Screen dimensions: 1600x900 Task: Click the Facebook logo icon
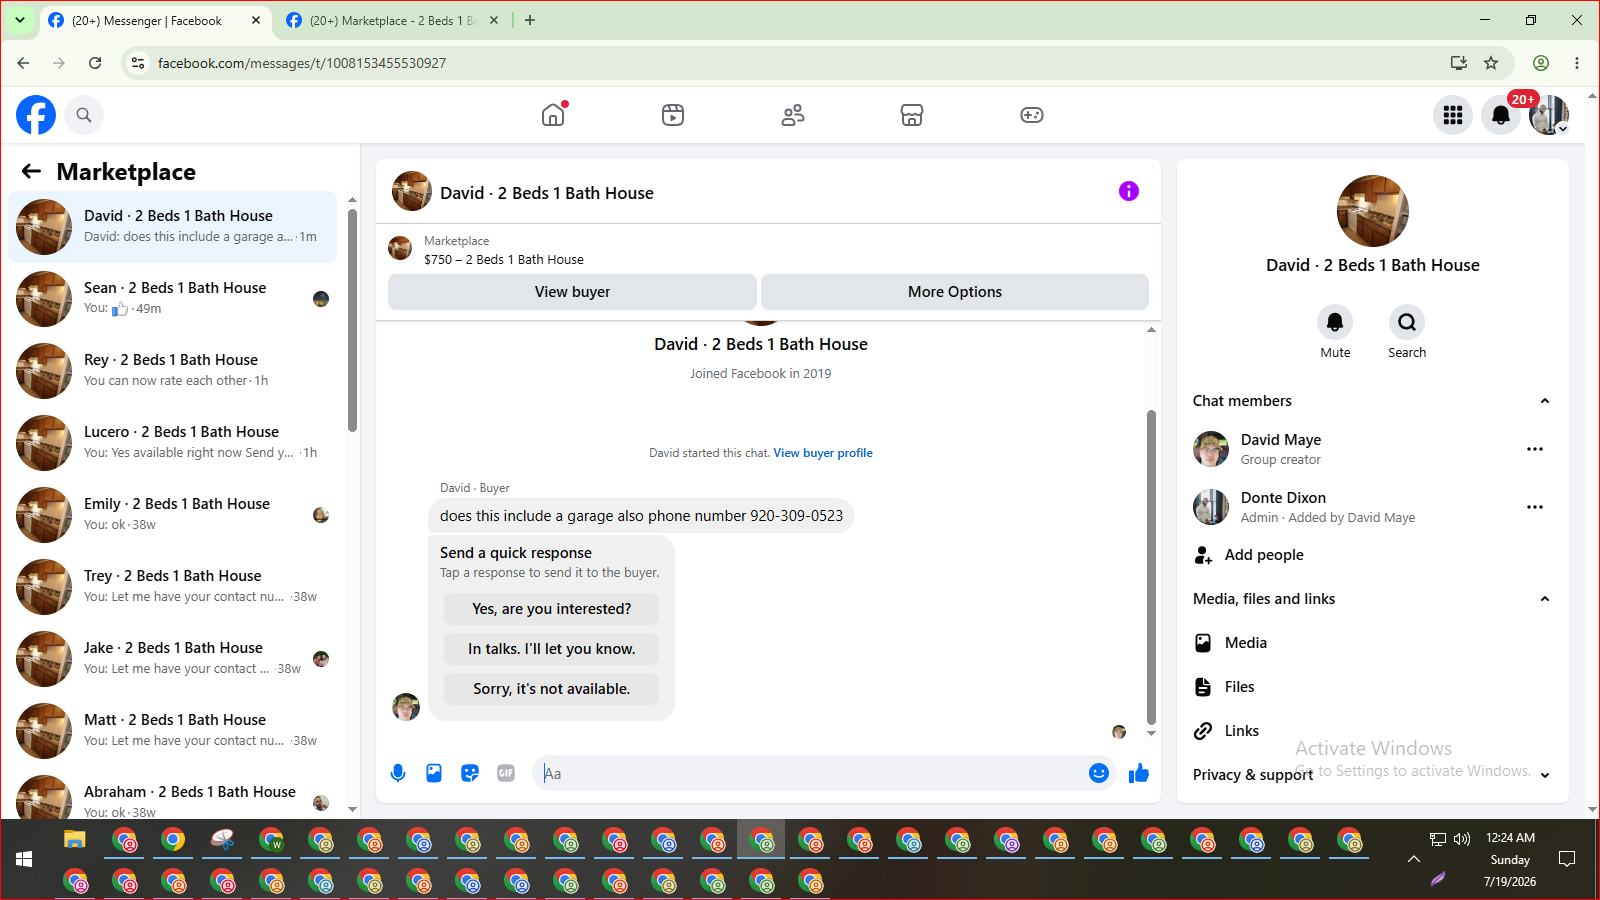36,115
